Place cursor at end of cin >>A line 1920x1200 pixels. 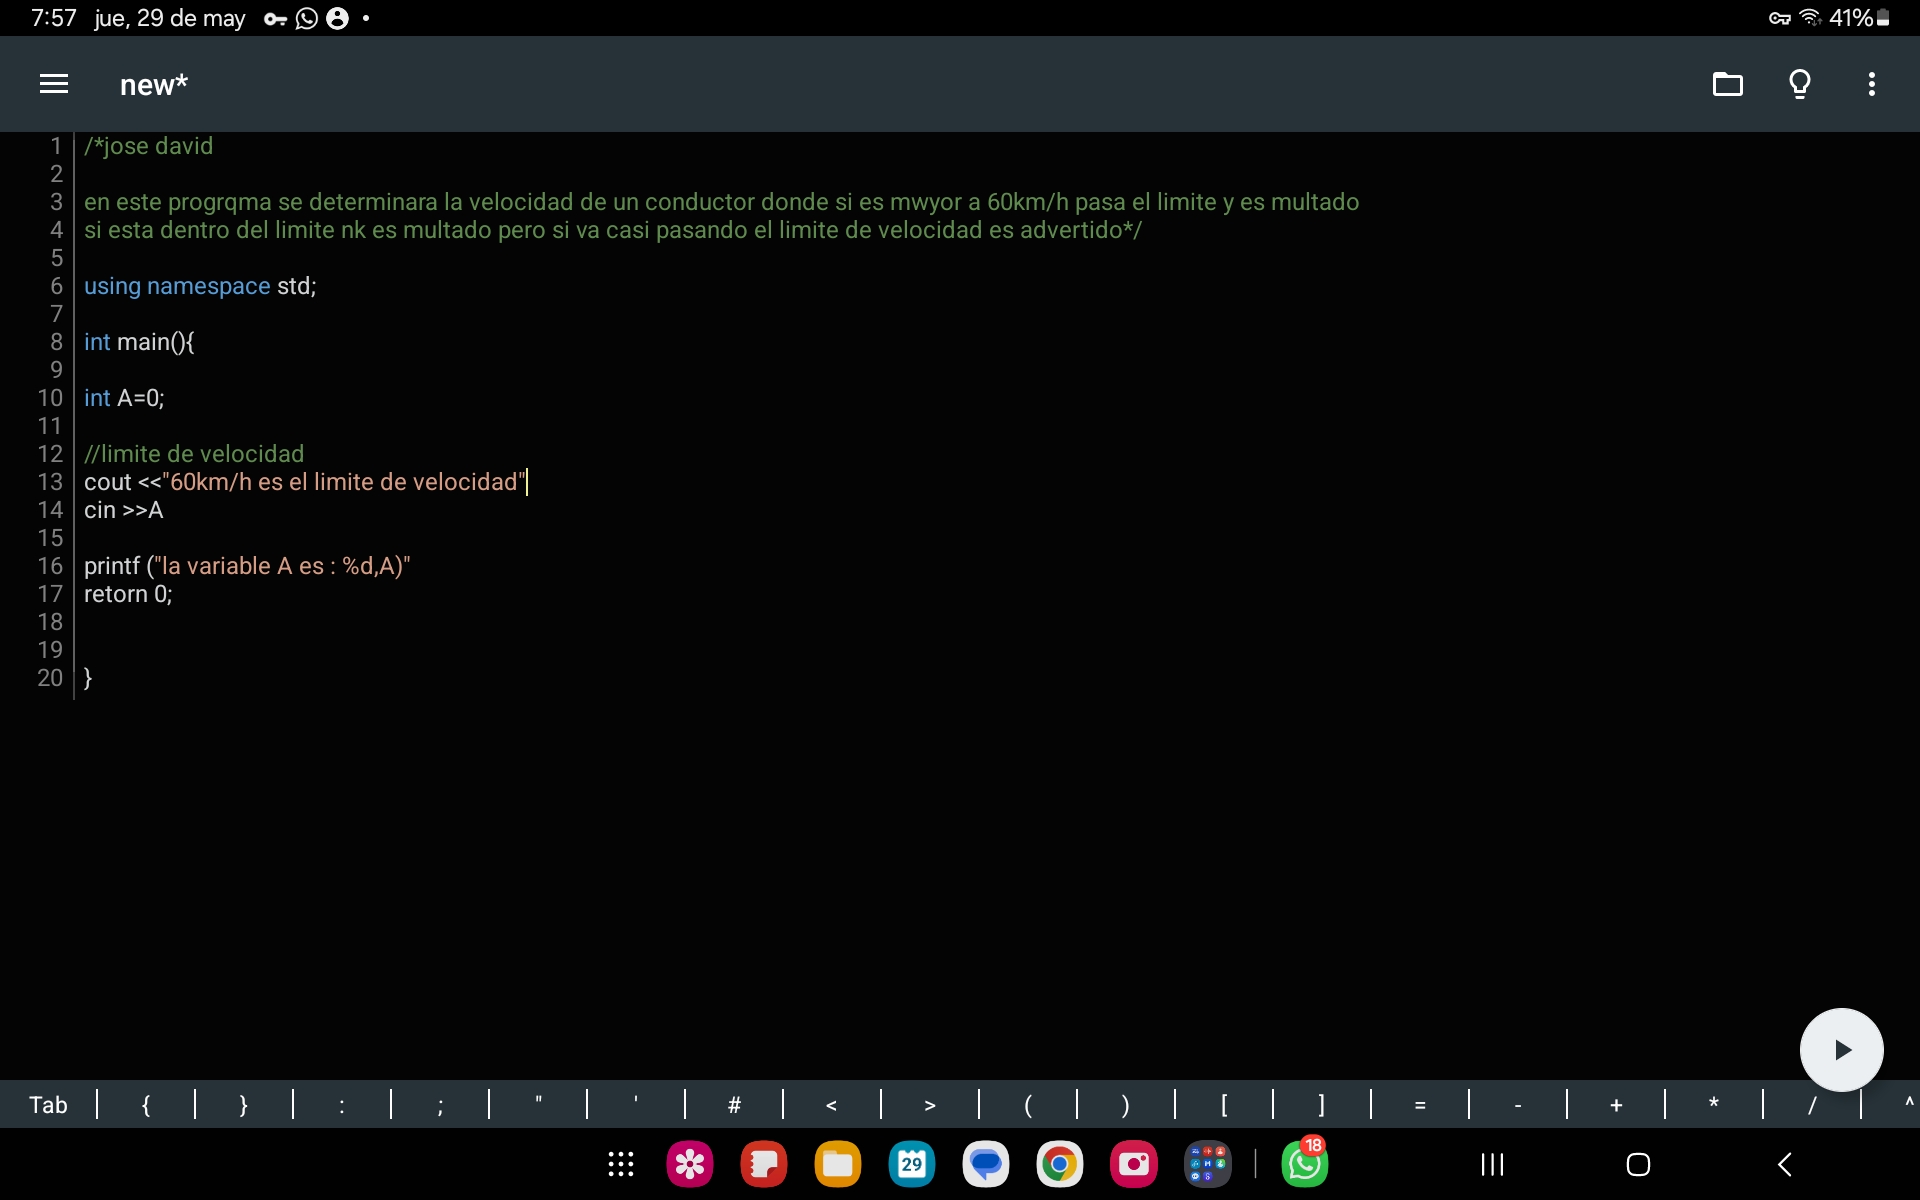[x=165, y=510]
